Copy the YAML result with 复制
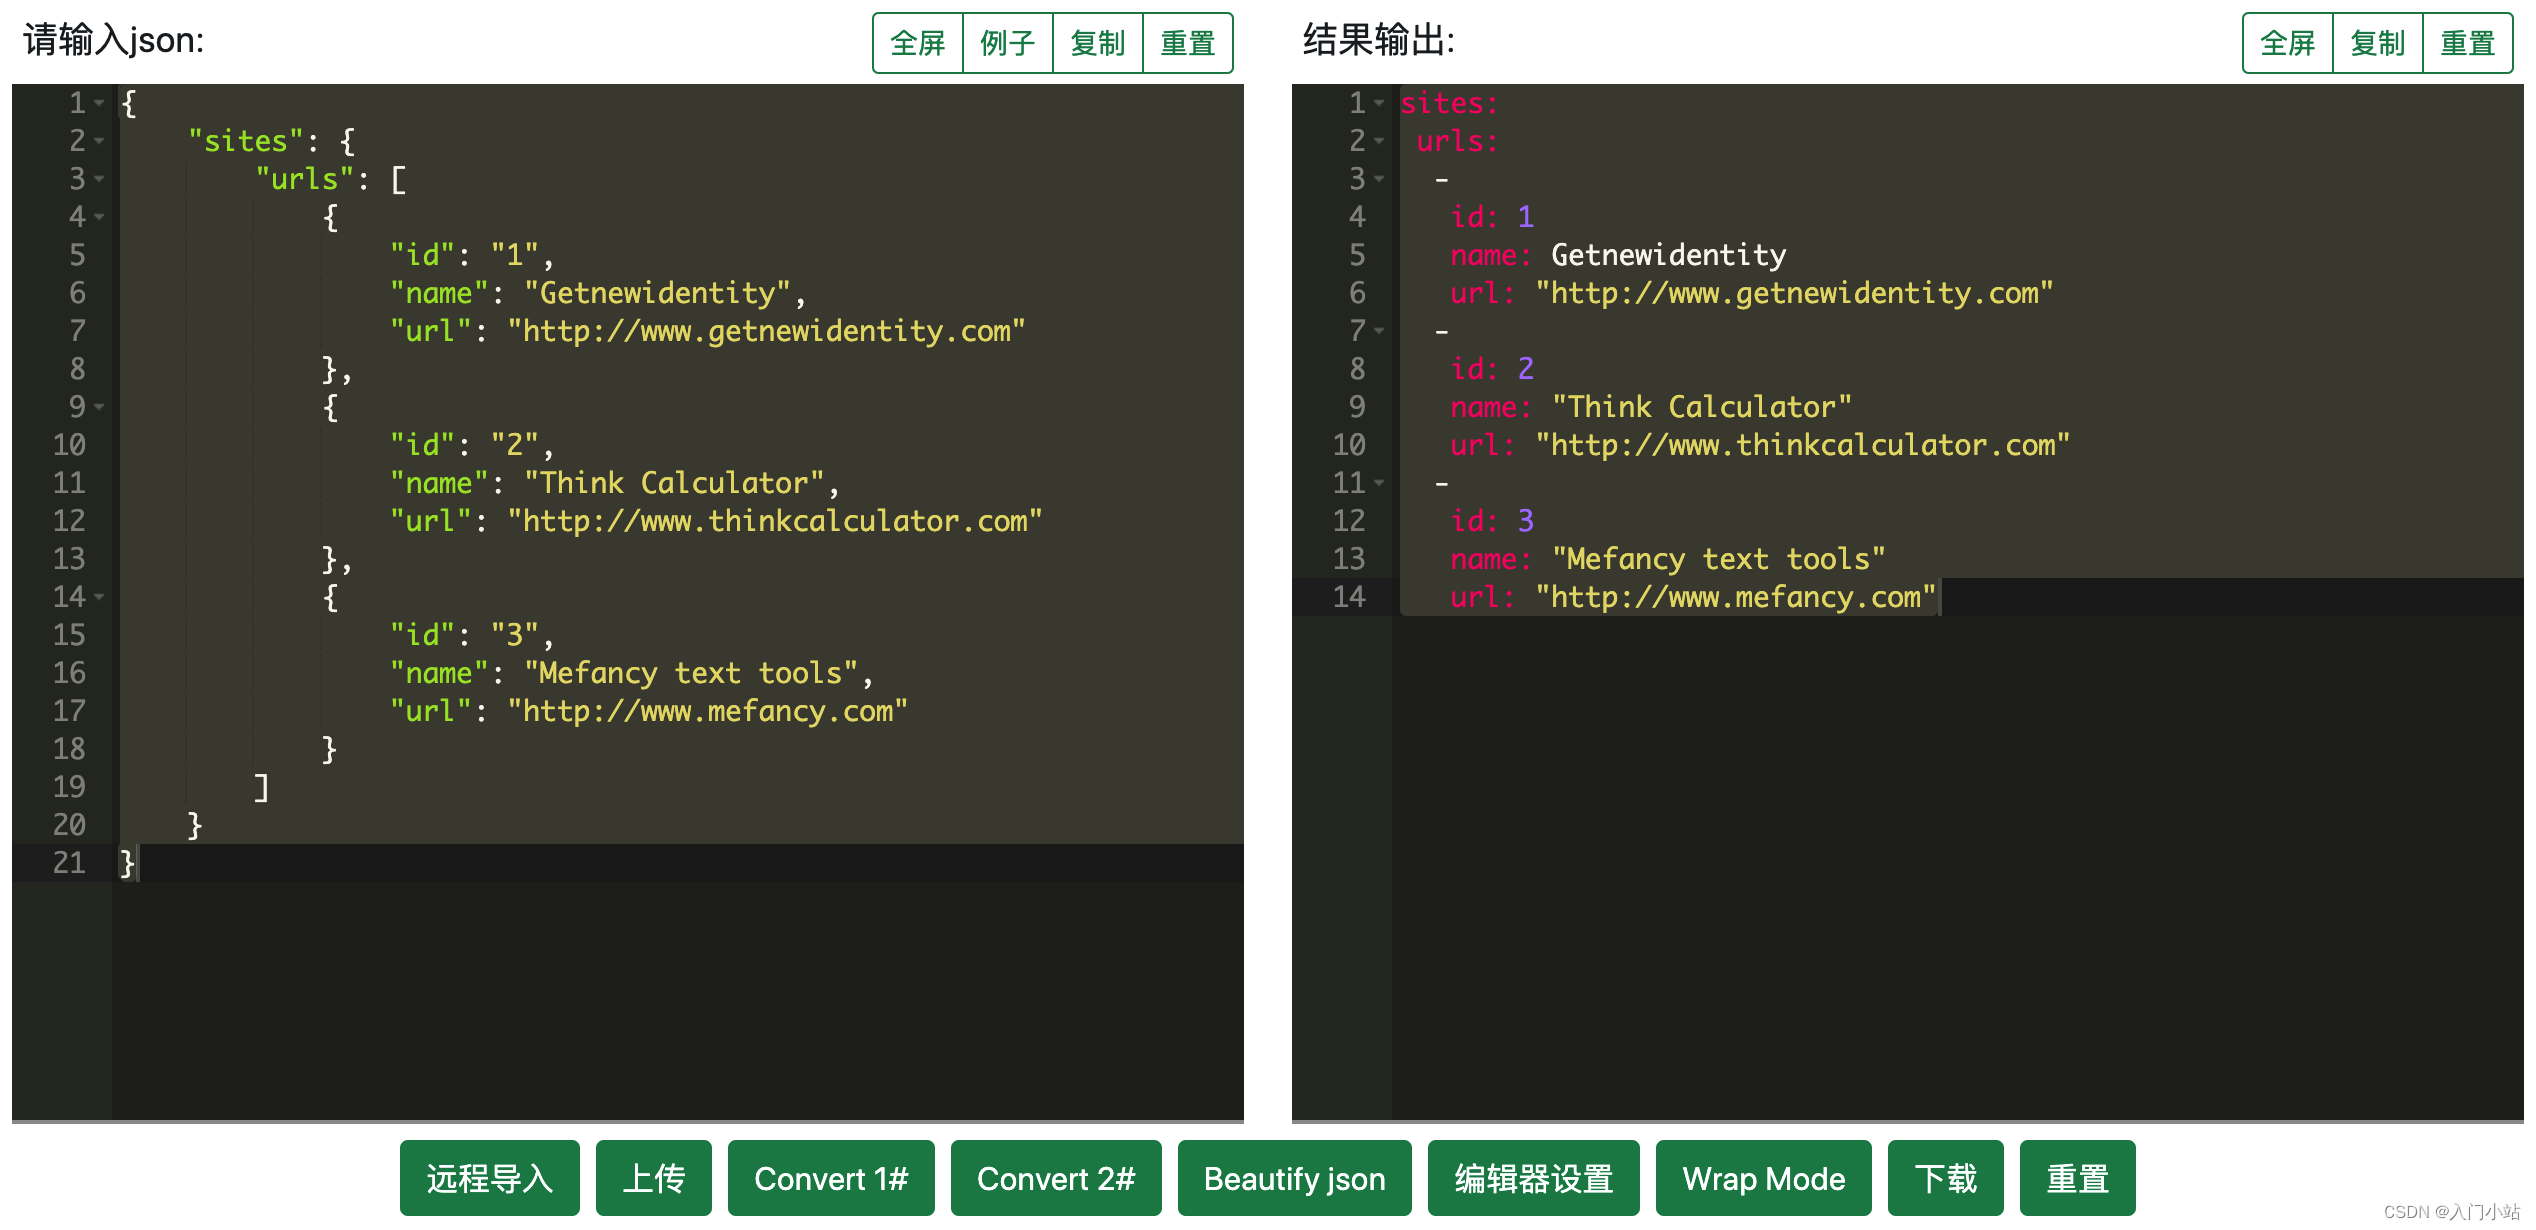 (x=2377, y=43)
